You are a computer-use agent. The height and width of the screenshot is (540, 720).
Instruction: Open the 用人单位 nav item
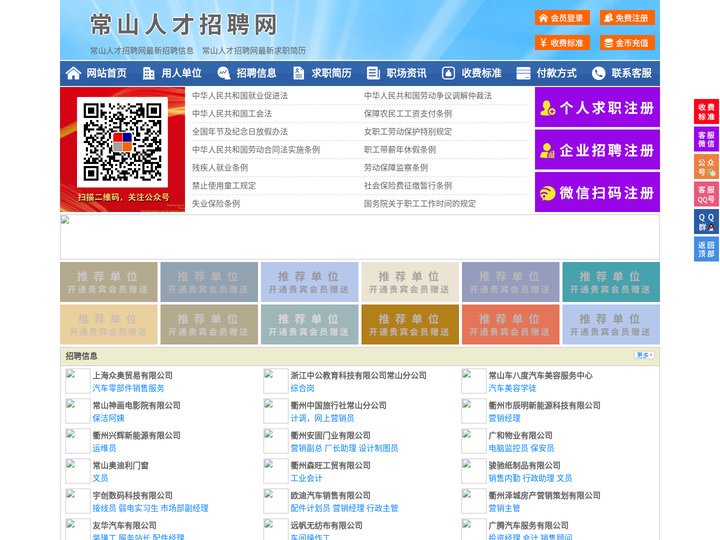181,73
